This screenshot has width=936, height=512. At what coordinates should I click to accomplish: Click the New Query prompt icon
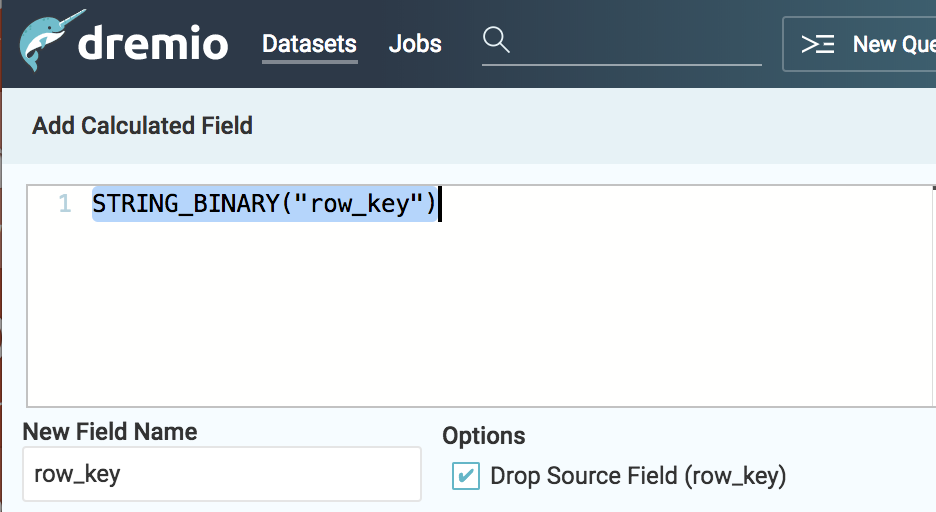818,44
